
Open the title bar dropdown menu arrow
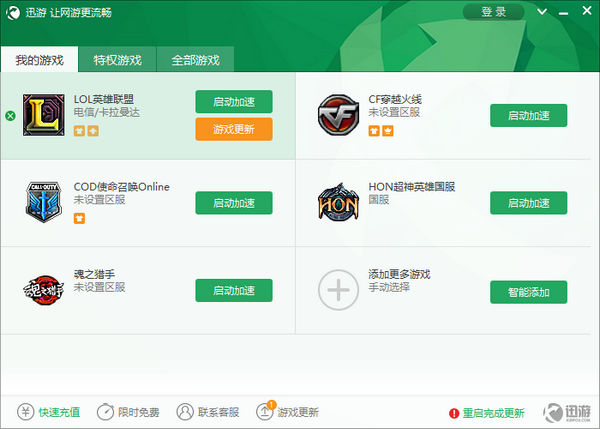tap(542, 12)
